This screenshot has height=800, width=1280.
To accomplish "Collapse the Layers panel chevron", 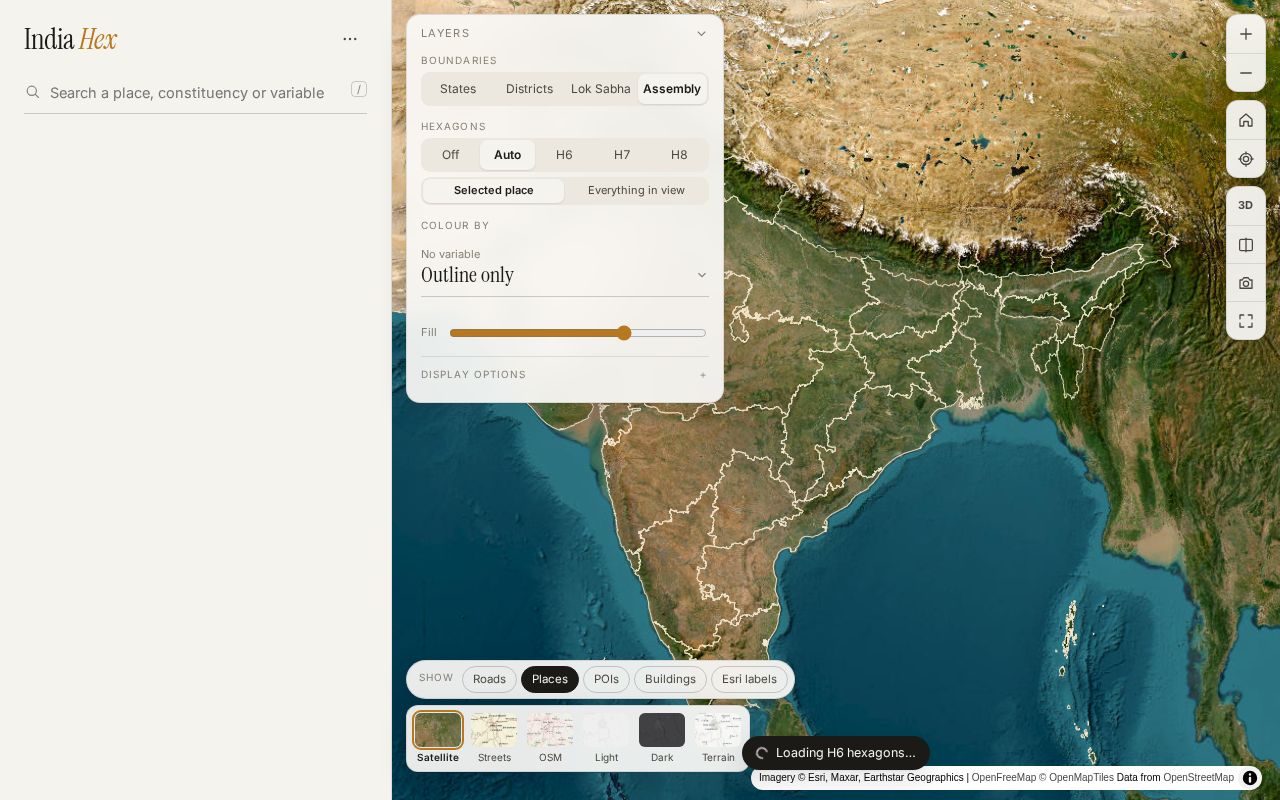I will pyautogui.click(x=701, y=33).
